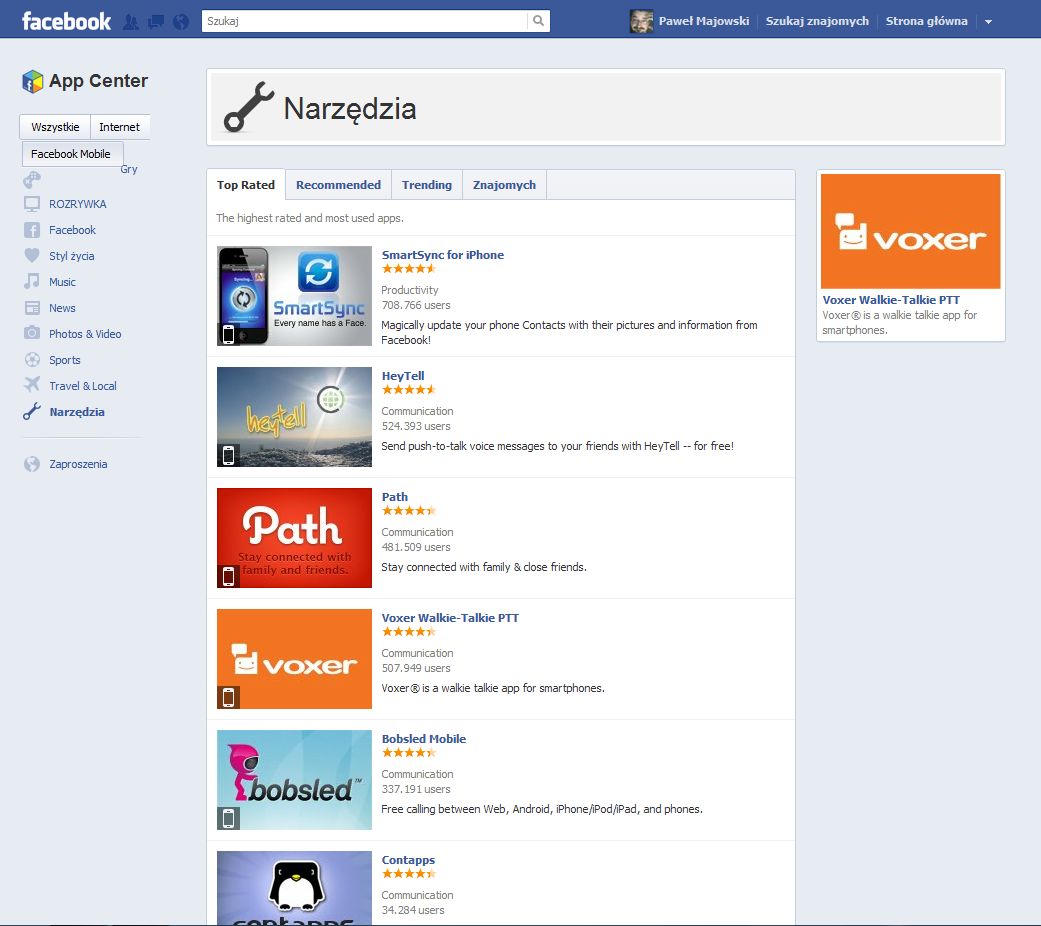Screen dimensions: 1041x926
Task: Open the HeyTell app thumbnail image
Action: pyautogui.click(x=294, y=417)
